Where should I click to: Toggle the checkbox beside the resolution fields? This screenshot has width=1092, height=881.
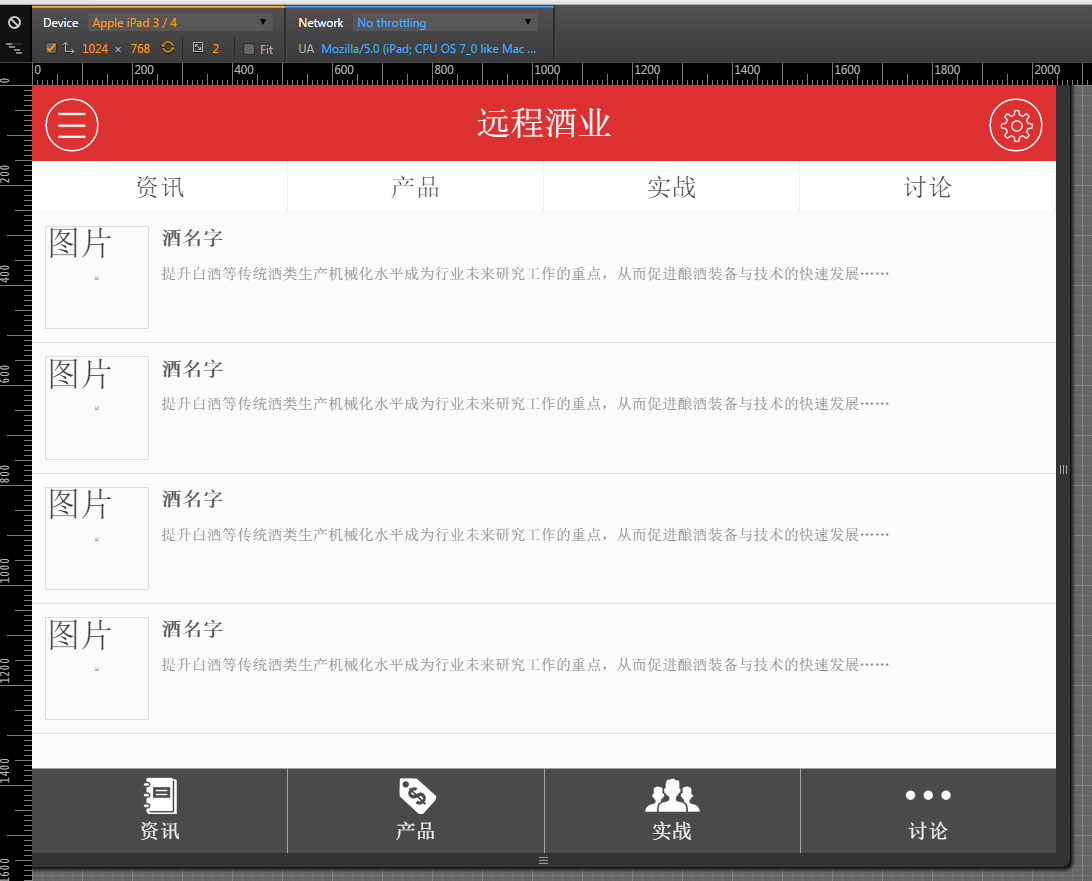tap(50, 47)
